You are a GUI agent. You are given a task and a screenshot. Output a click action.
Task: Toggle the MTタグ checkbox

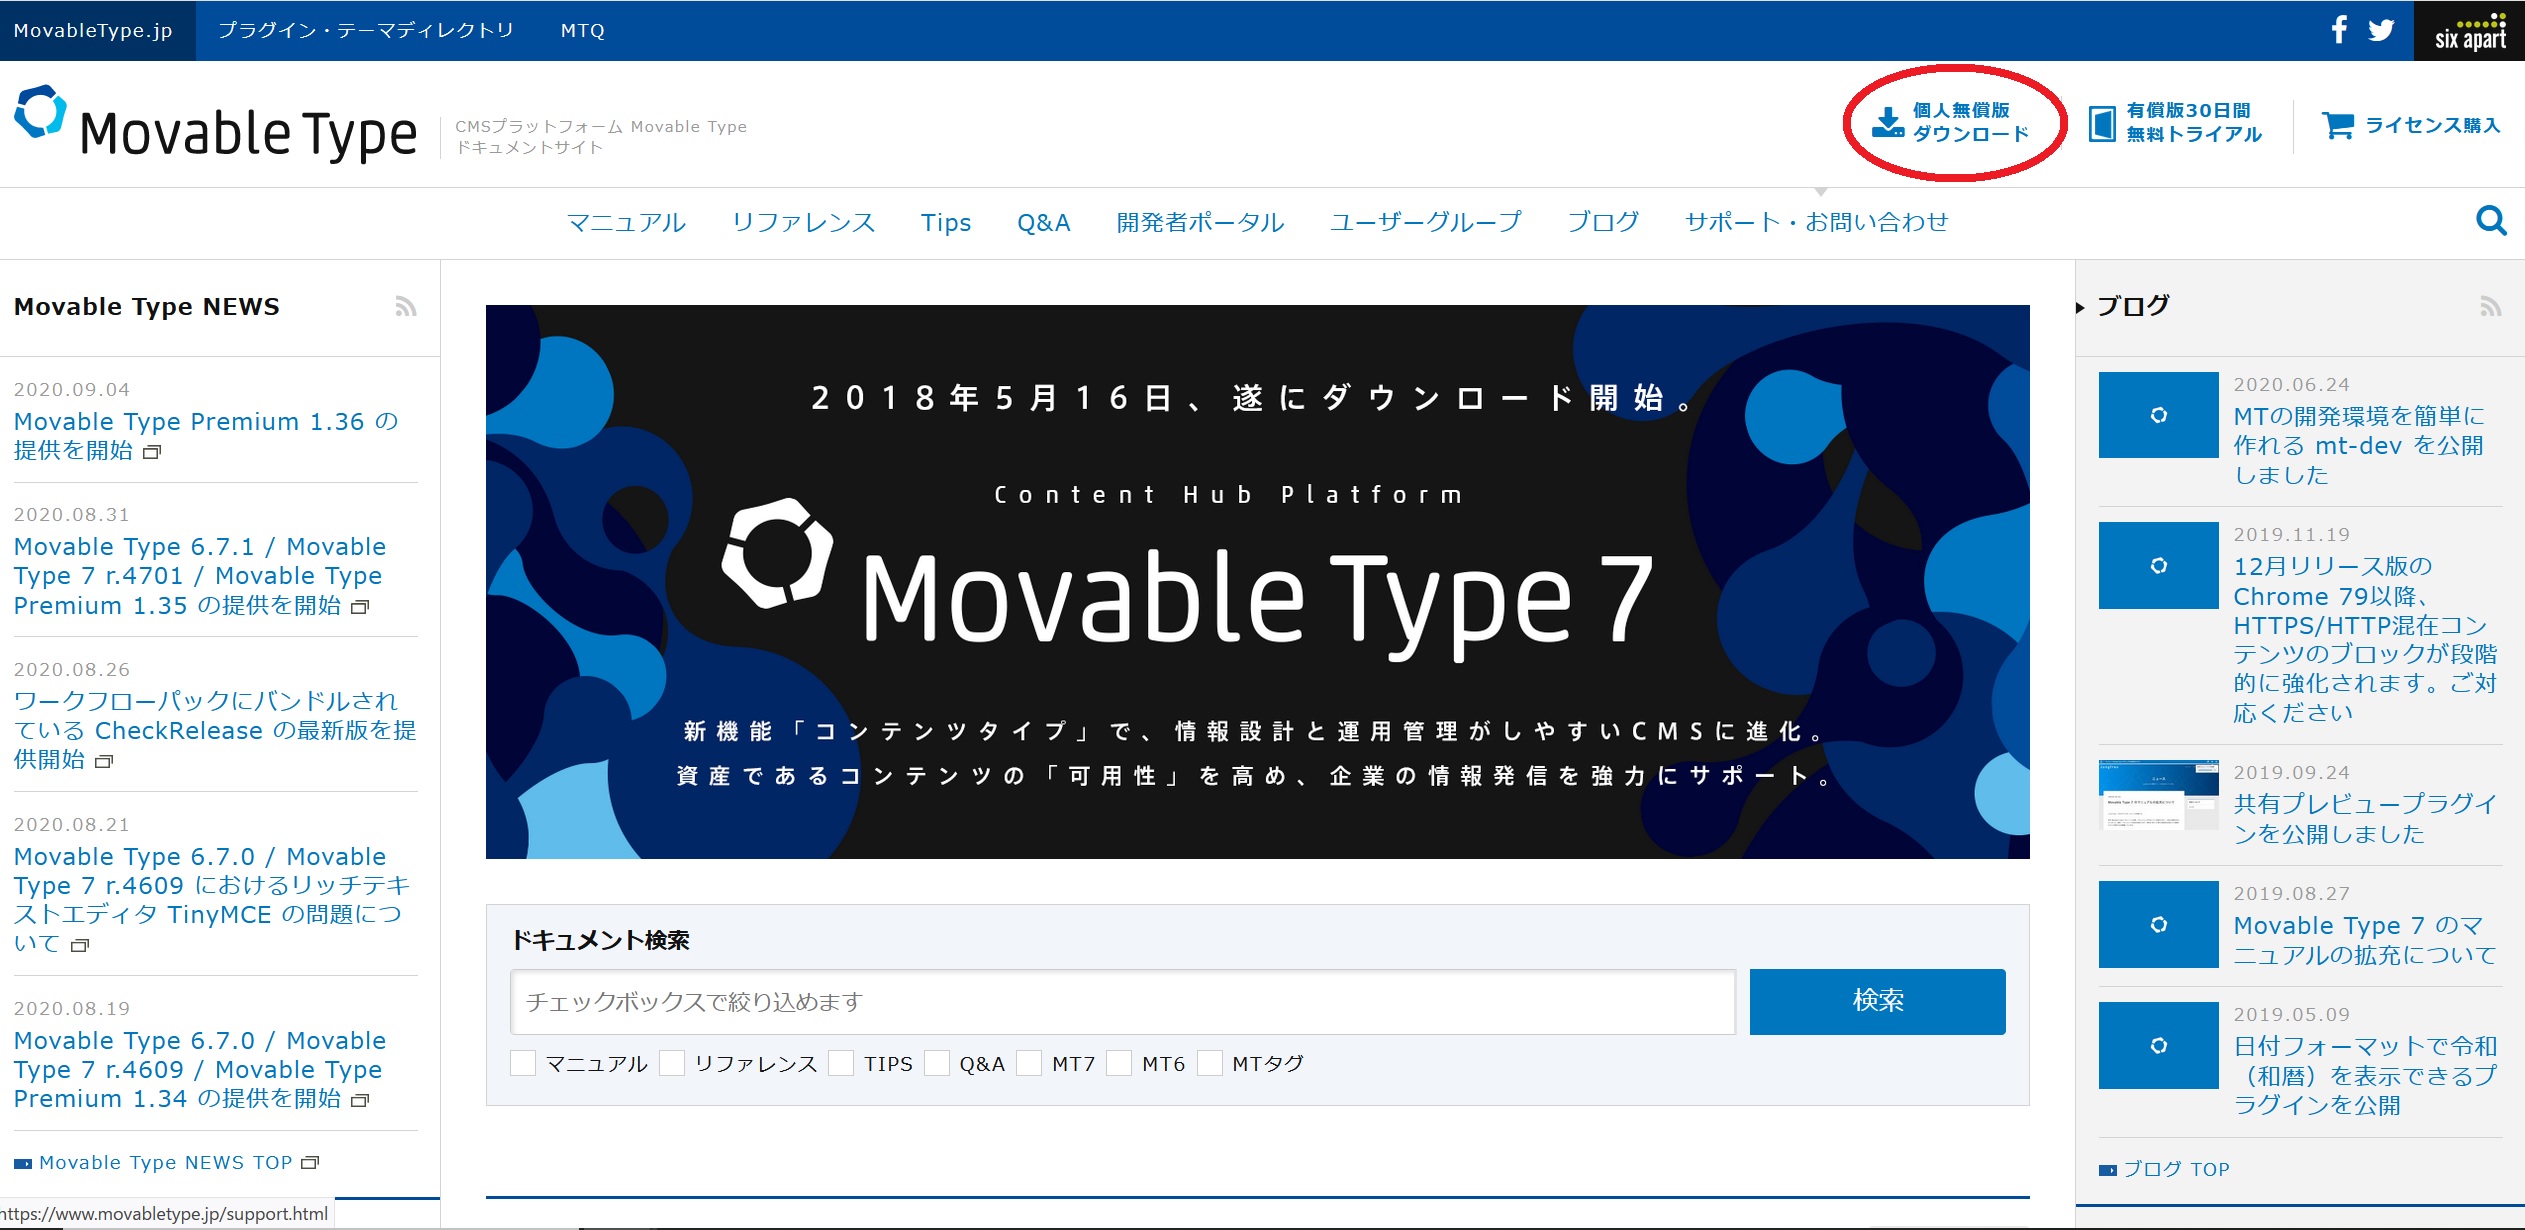tap(1210, 1063)
